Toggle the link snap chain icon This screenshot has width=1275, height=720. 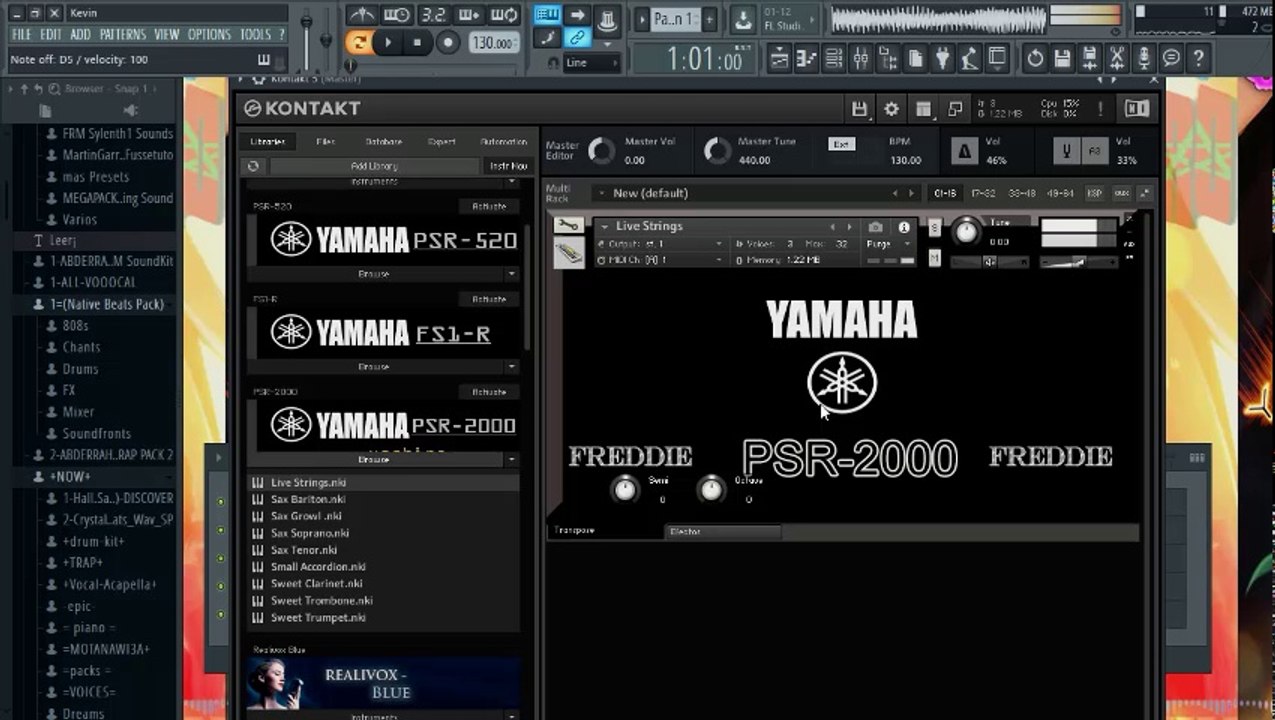tap(577, 38)
